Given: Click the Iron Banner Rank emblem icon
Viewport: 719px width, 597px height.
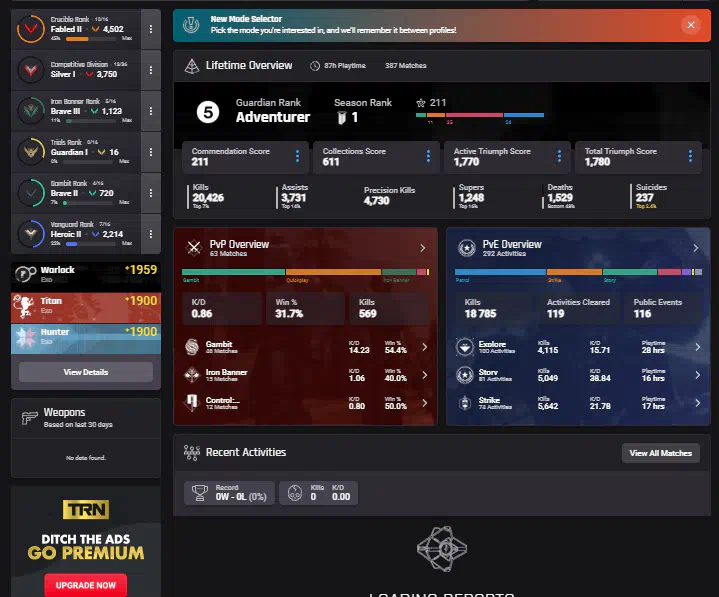Looking at the screenshot, I should [x=31, y=111].
